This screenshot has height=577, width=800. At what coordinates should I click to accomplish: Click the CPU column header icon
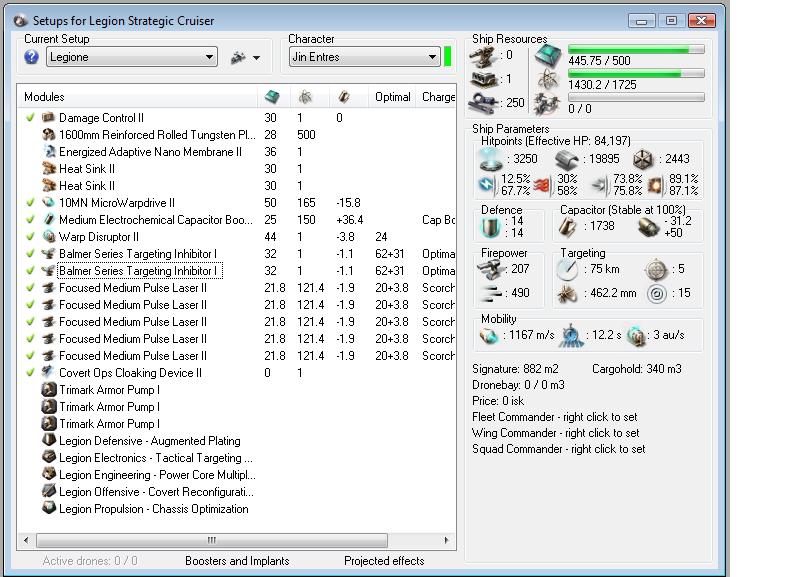272,96
